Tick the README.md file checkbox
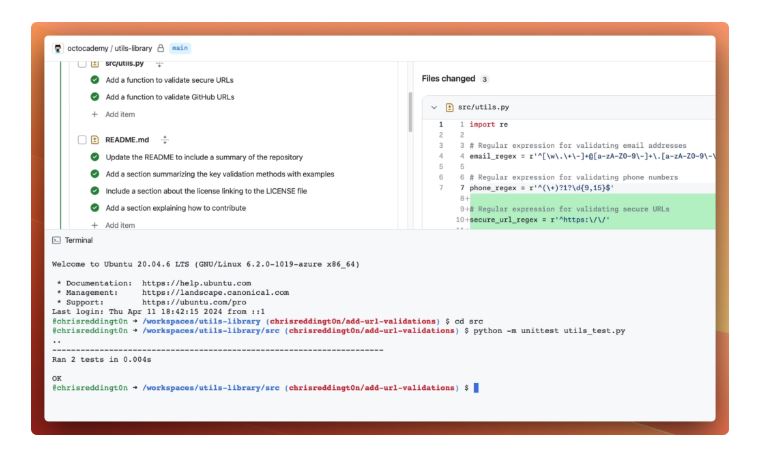This screenshot has width=773, height=461. 81,140
